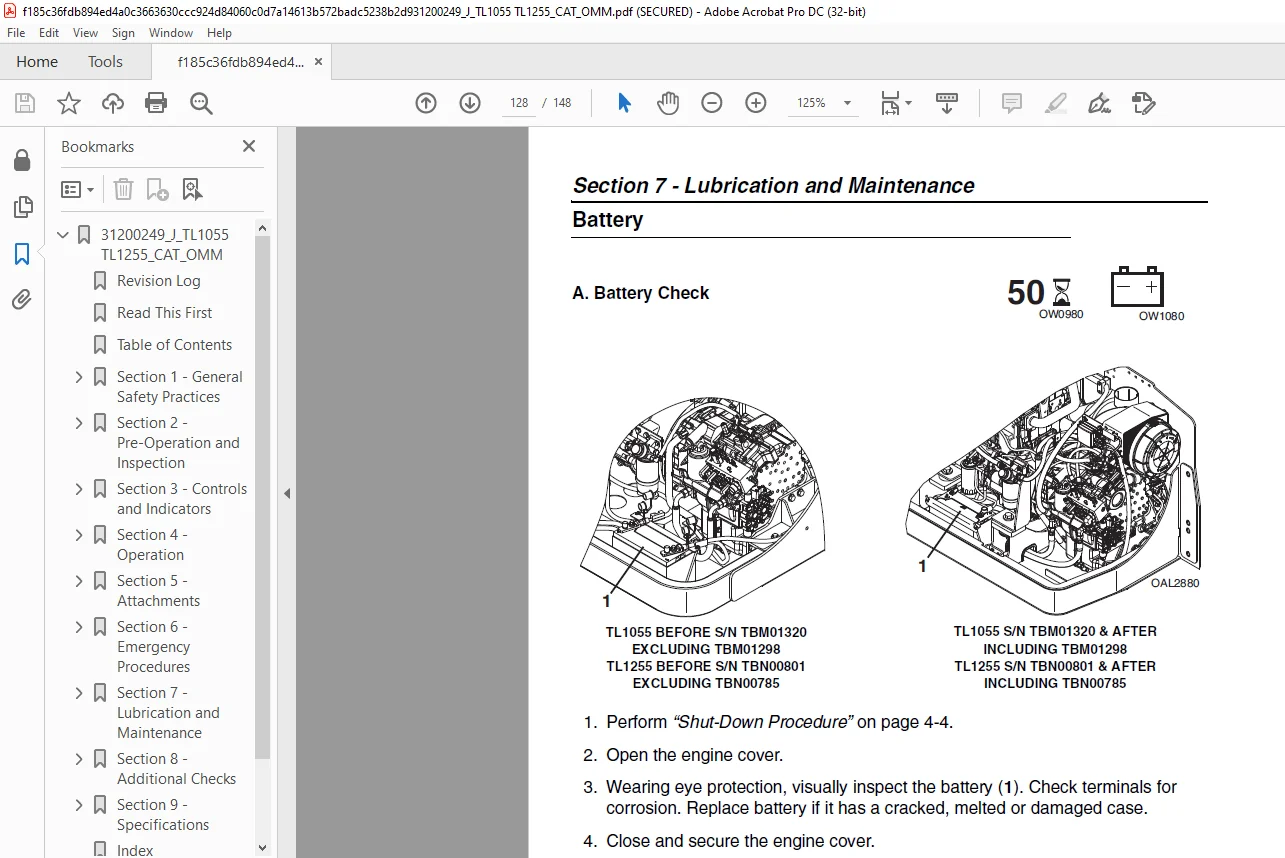Expand Section 9 - Specifications bookmark
The width and height of the screenshot is (1285, 858).
coord(79,805)
